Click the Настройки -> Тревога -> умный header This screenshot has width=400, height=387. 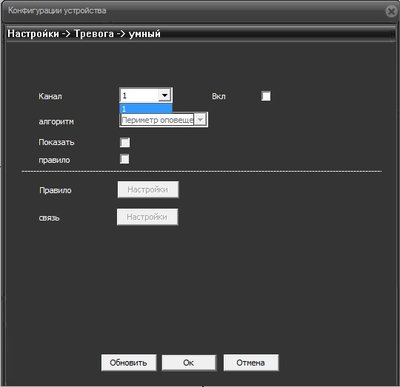click(84, 34)
